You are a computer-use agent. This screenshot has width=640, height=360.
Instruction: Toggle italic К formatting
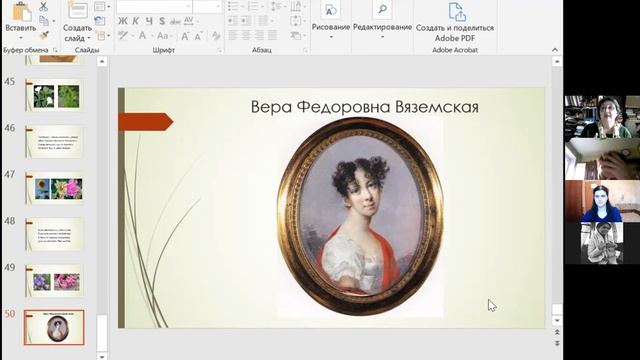136,20
